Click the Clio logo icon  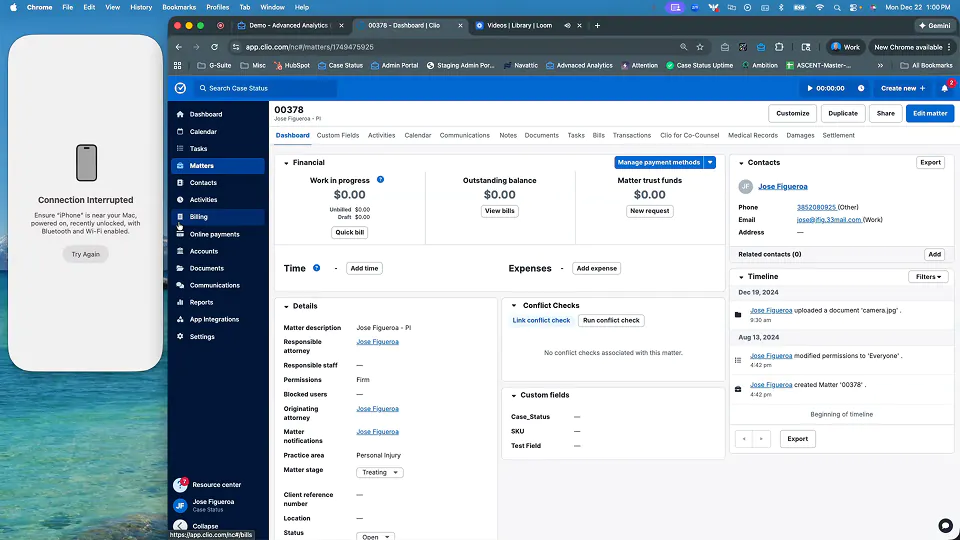(180, 88)
